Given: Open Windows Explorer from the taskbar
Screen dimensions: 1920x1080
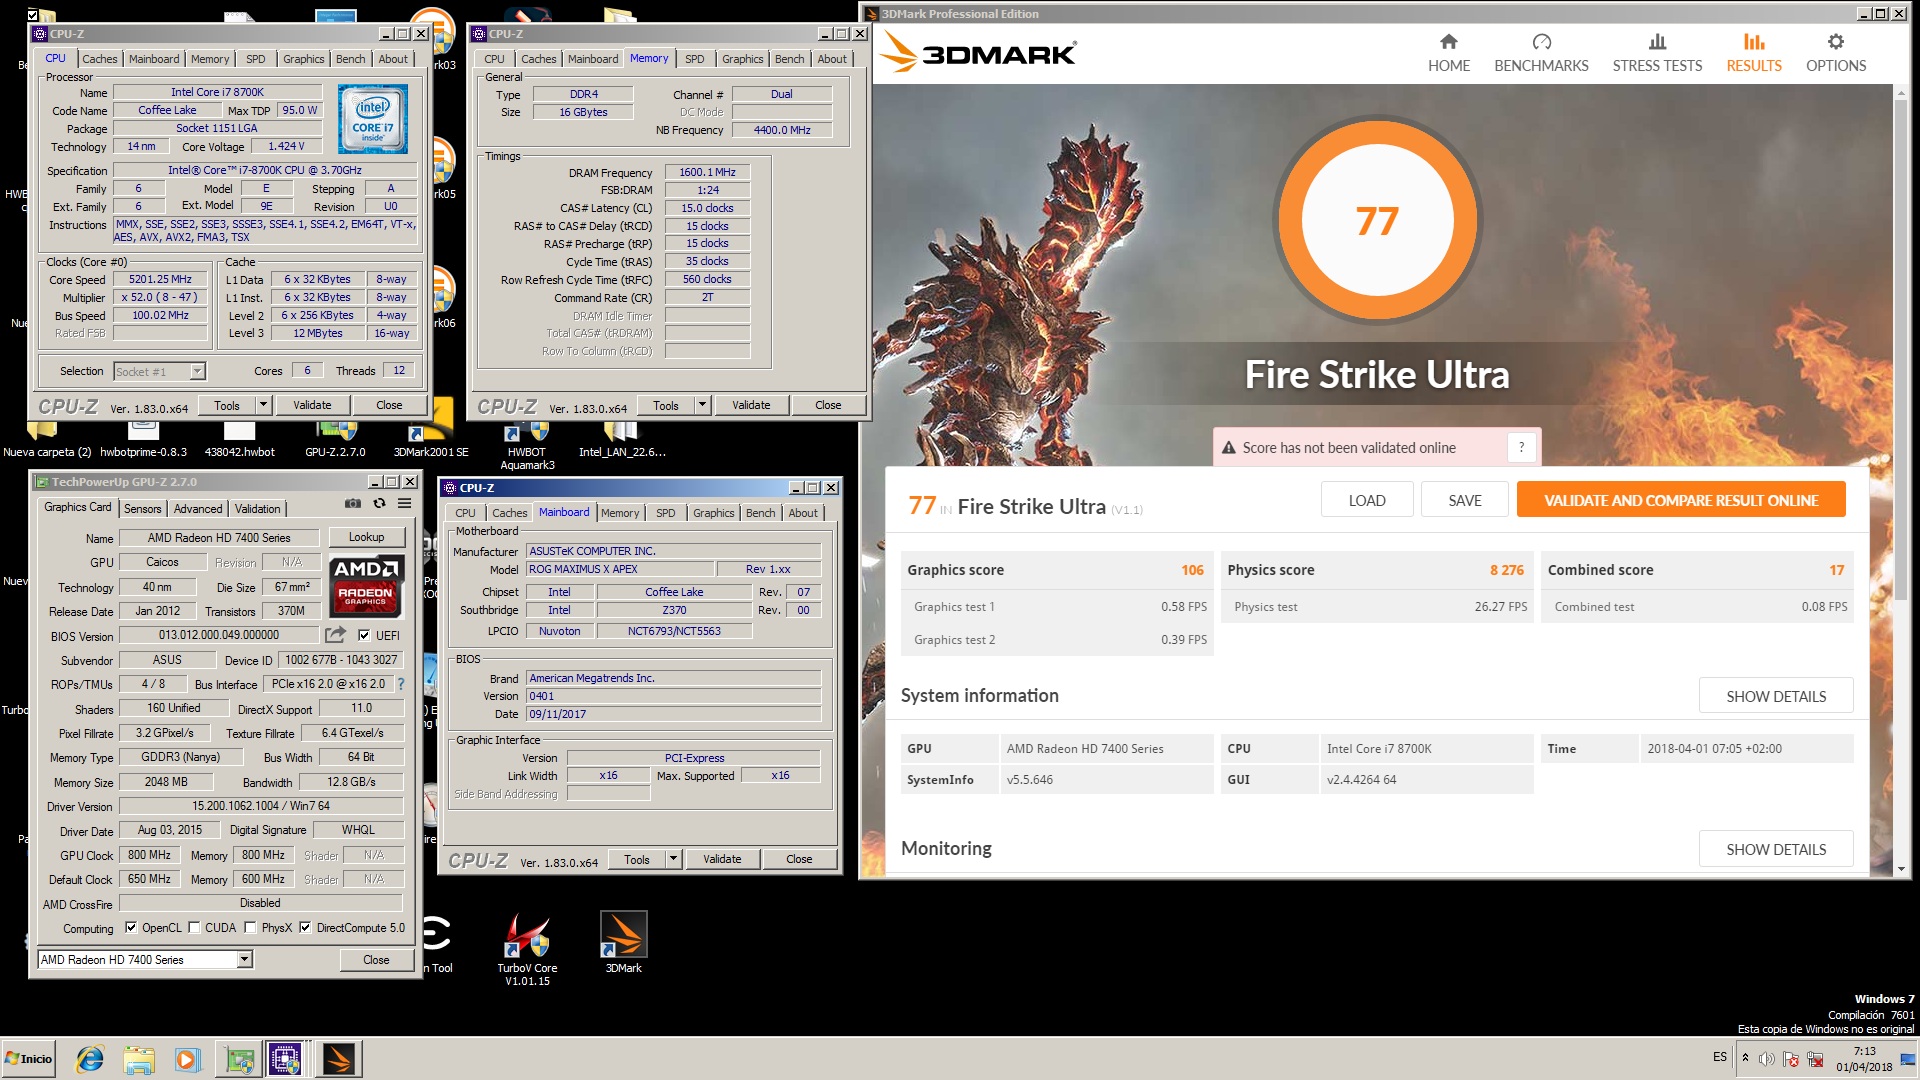Looking at the screenshot, I should (x=139, y=1059).
